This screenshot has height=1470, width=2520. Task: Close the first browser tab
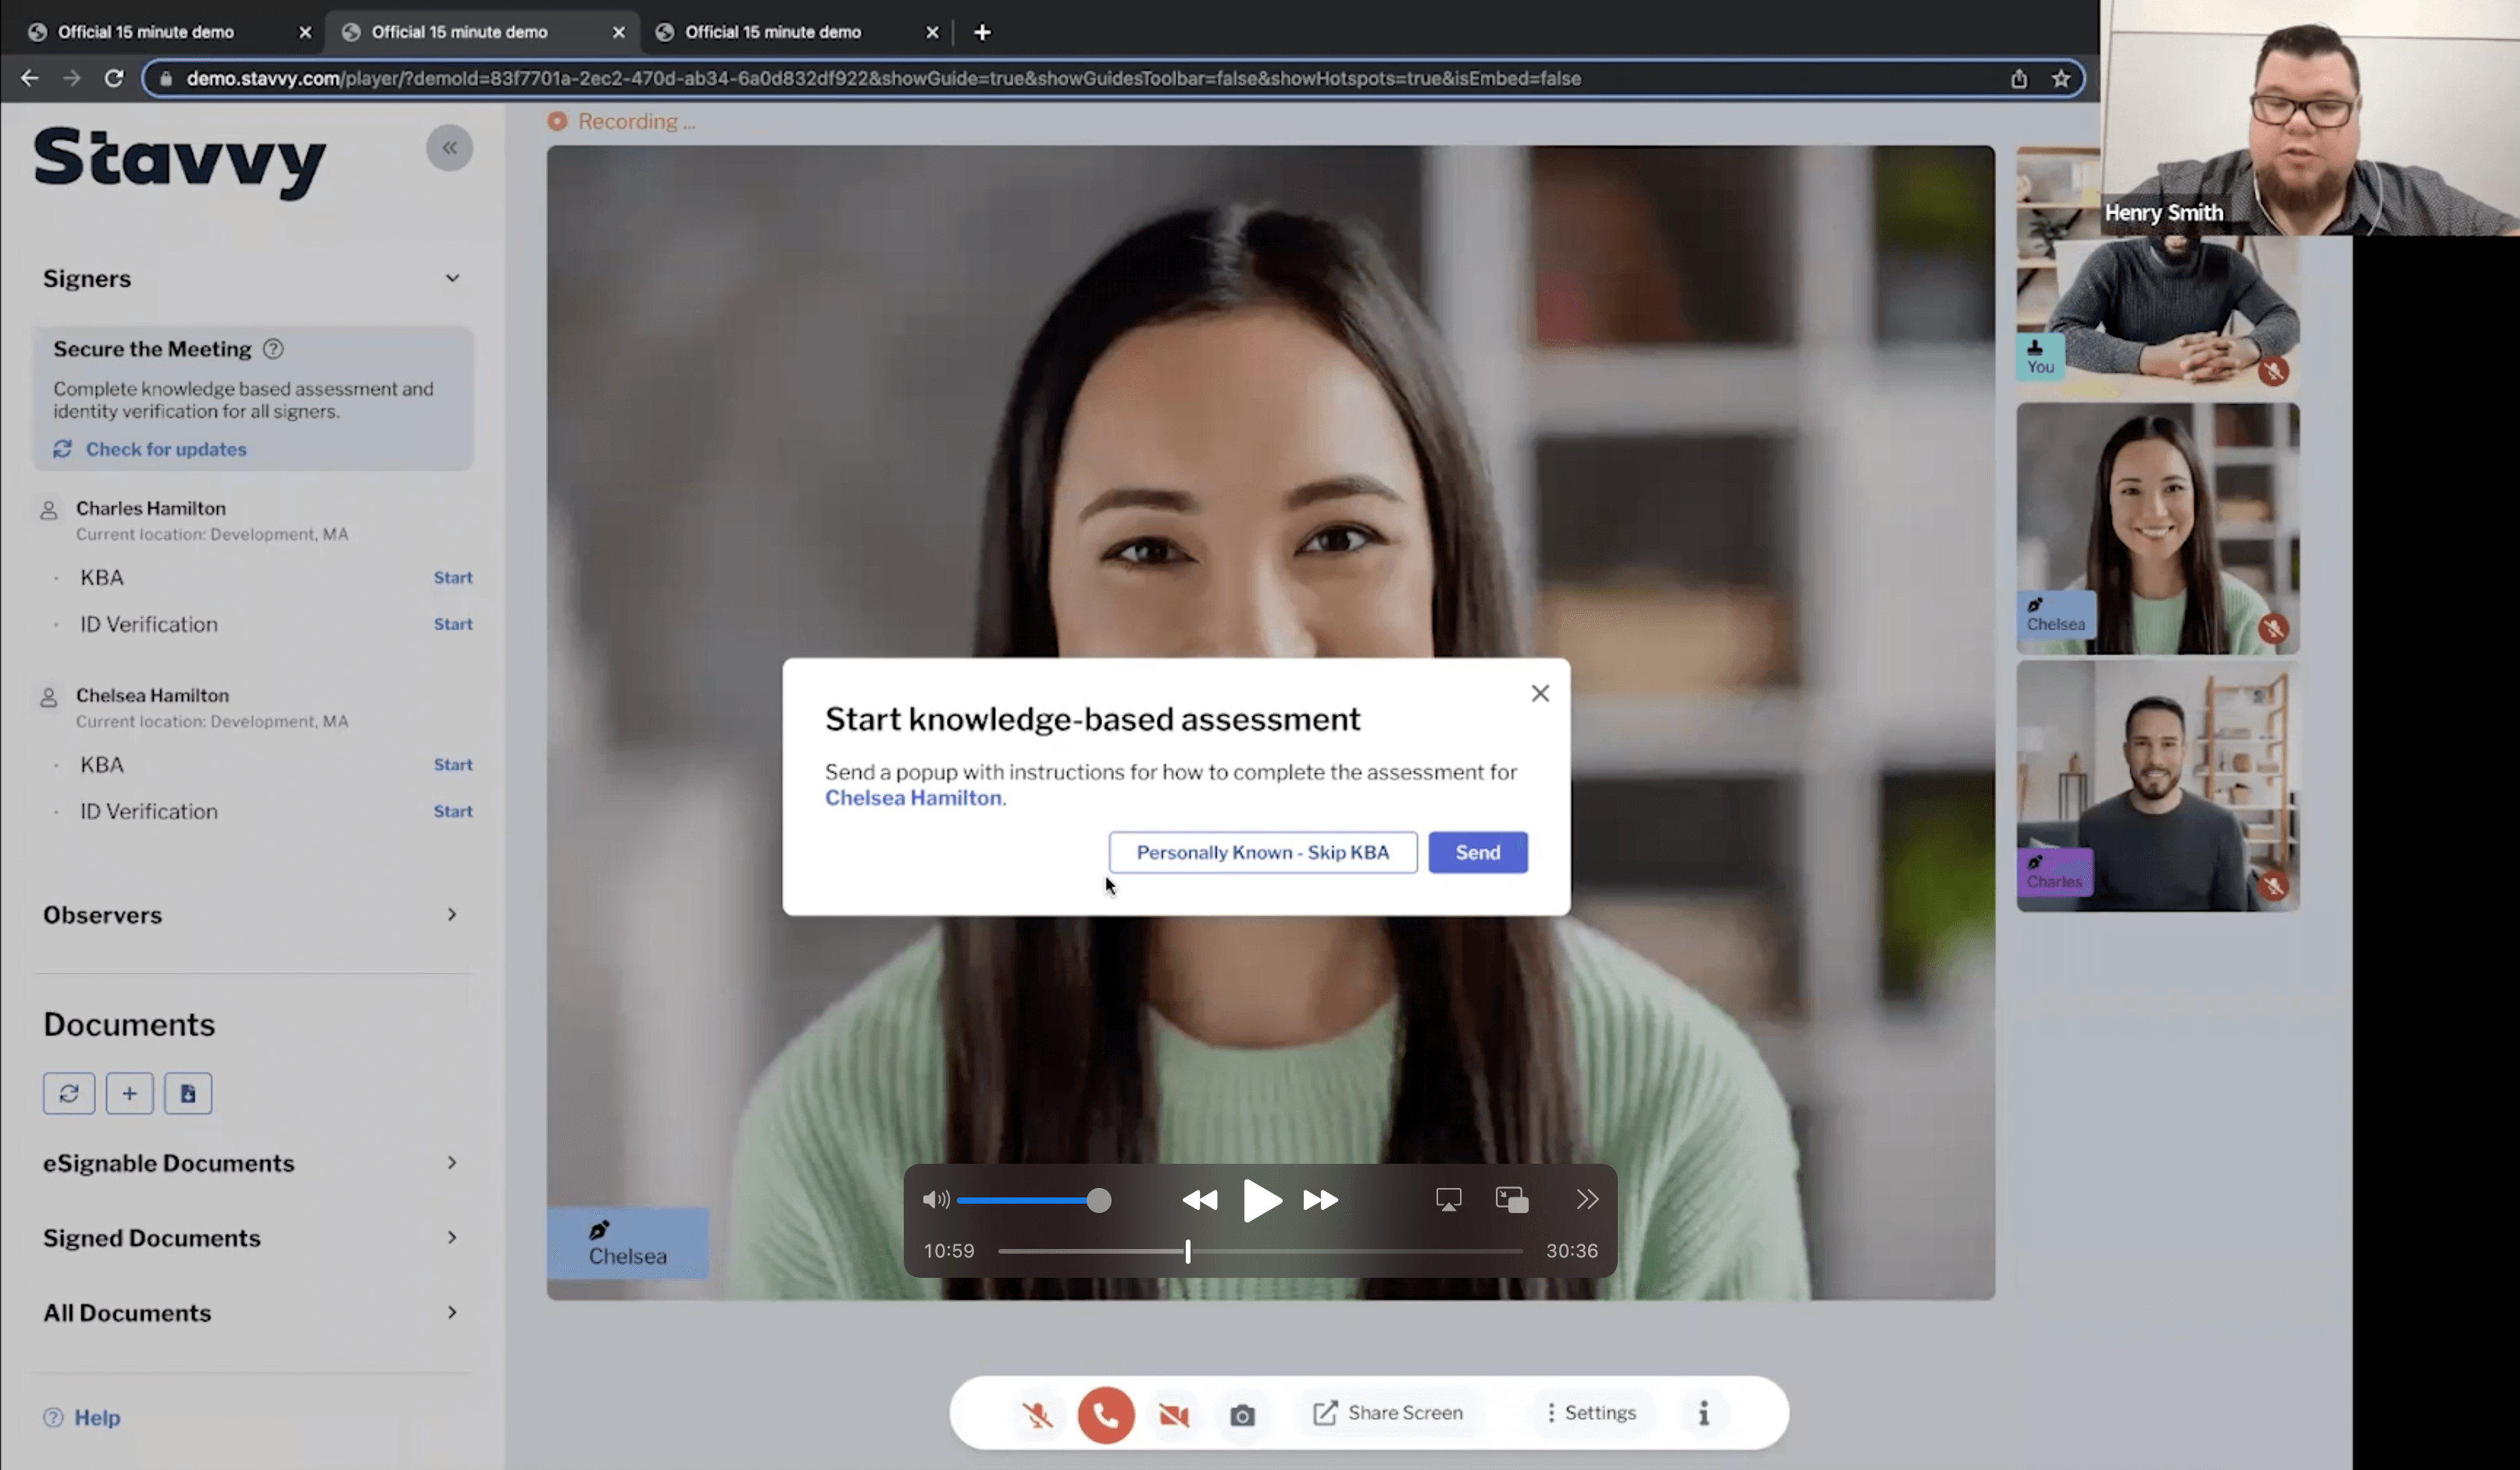(305, 32)
